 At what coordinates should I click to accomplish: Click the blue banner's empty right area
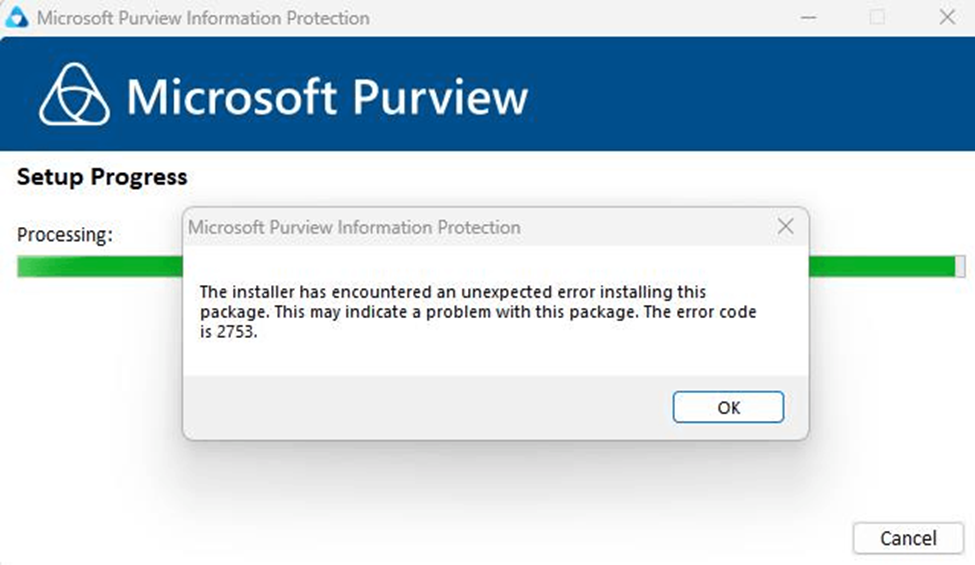point(751,94)
